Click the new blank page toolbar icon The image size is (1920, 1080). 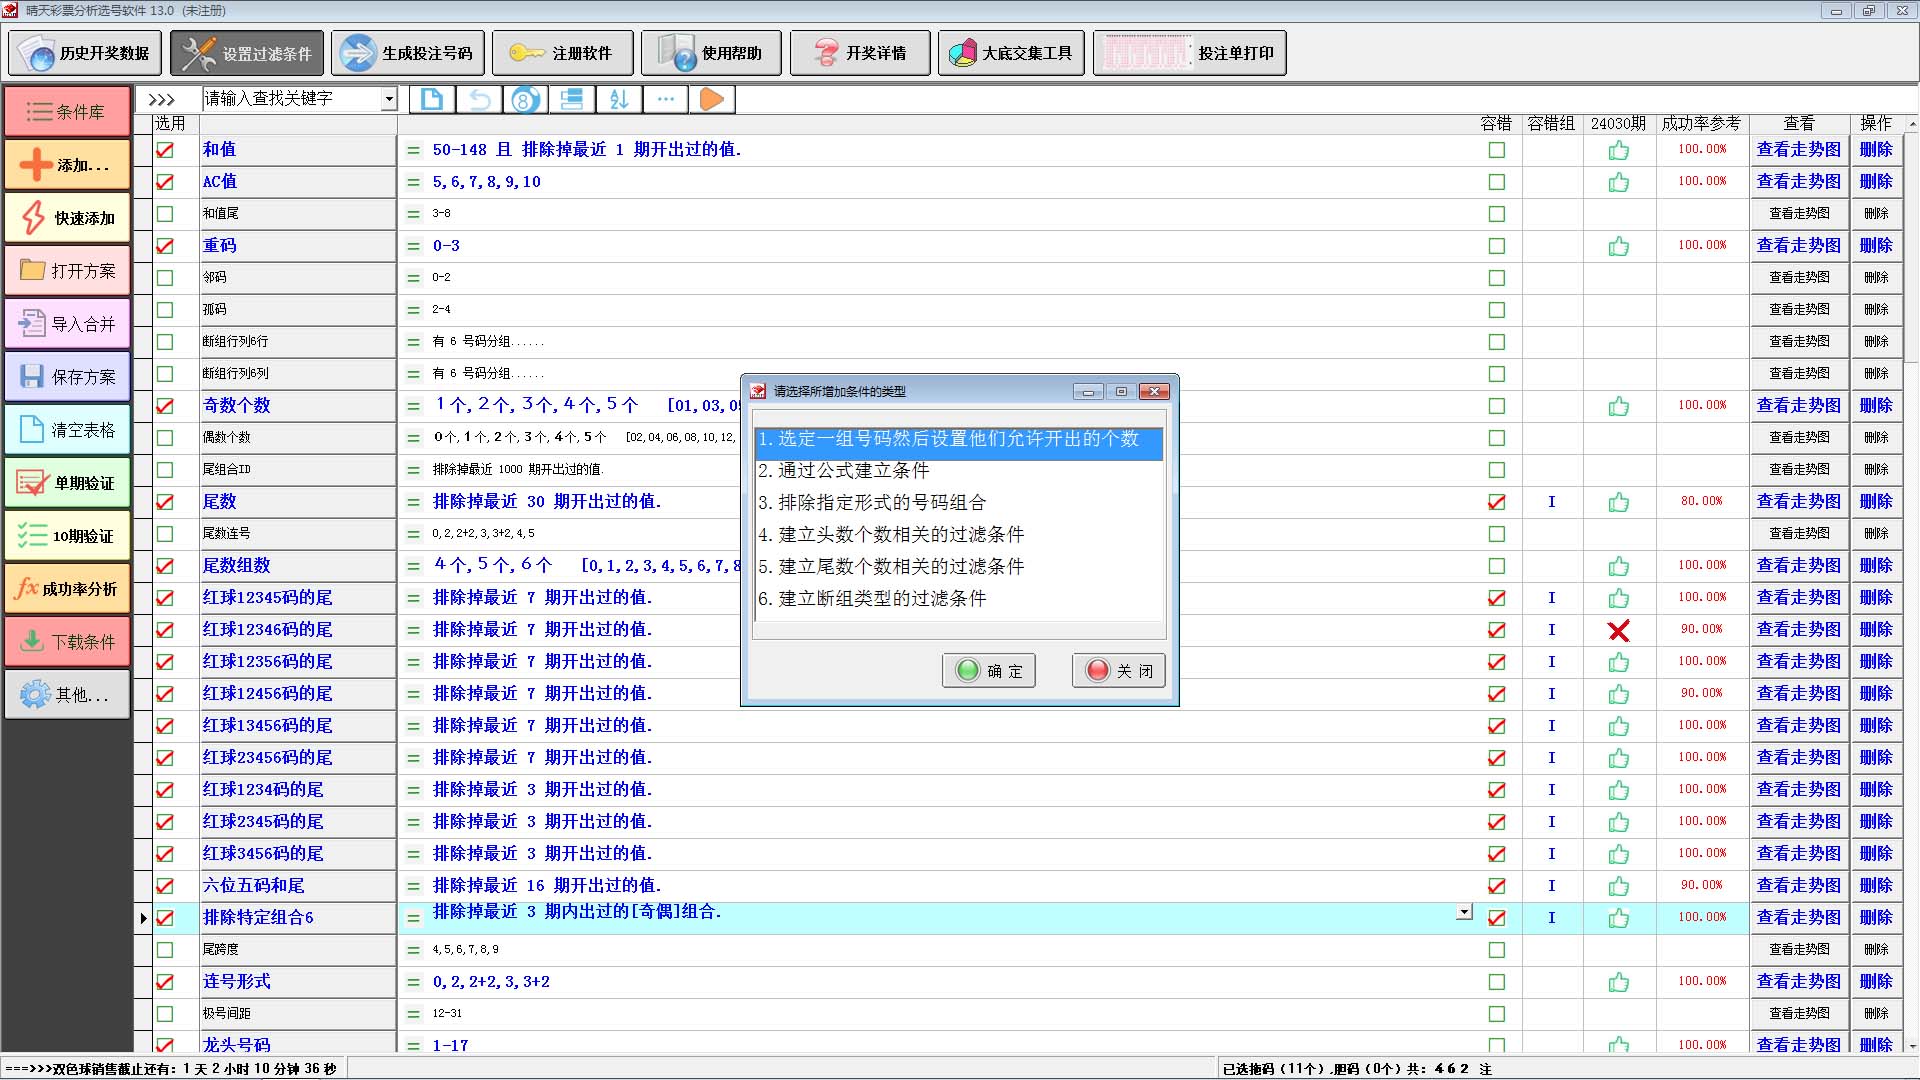coord(432,99)
